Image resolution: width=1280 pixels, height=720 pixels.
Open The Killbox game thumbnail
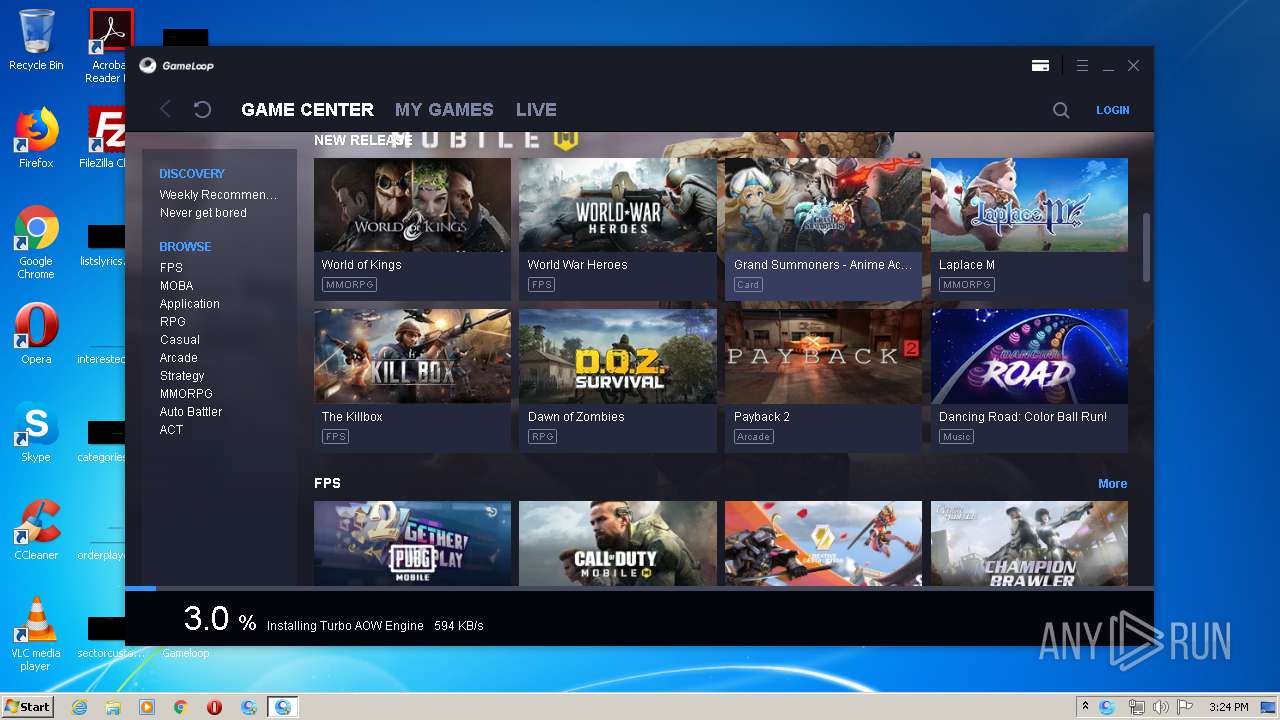coord(412,356)
